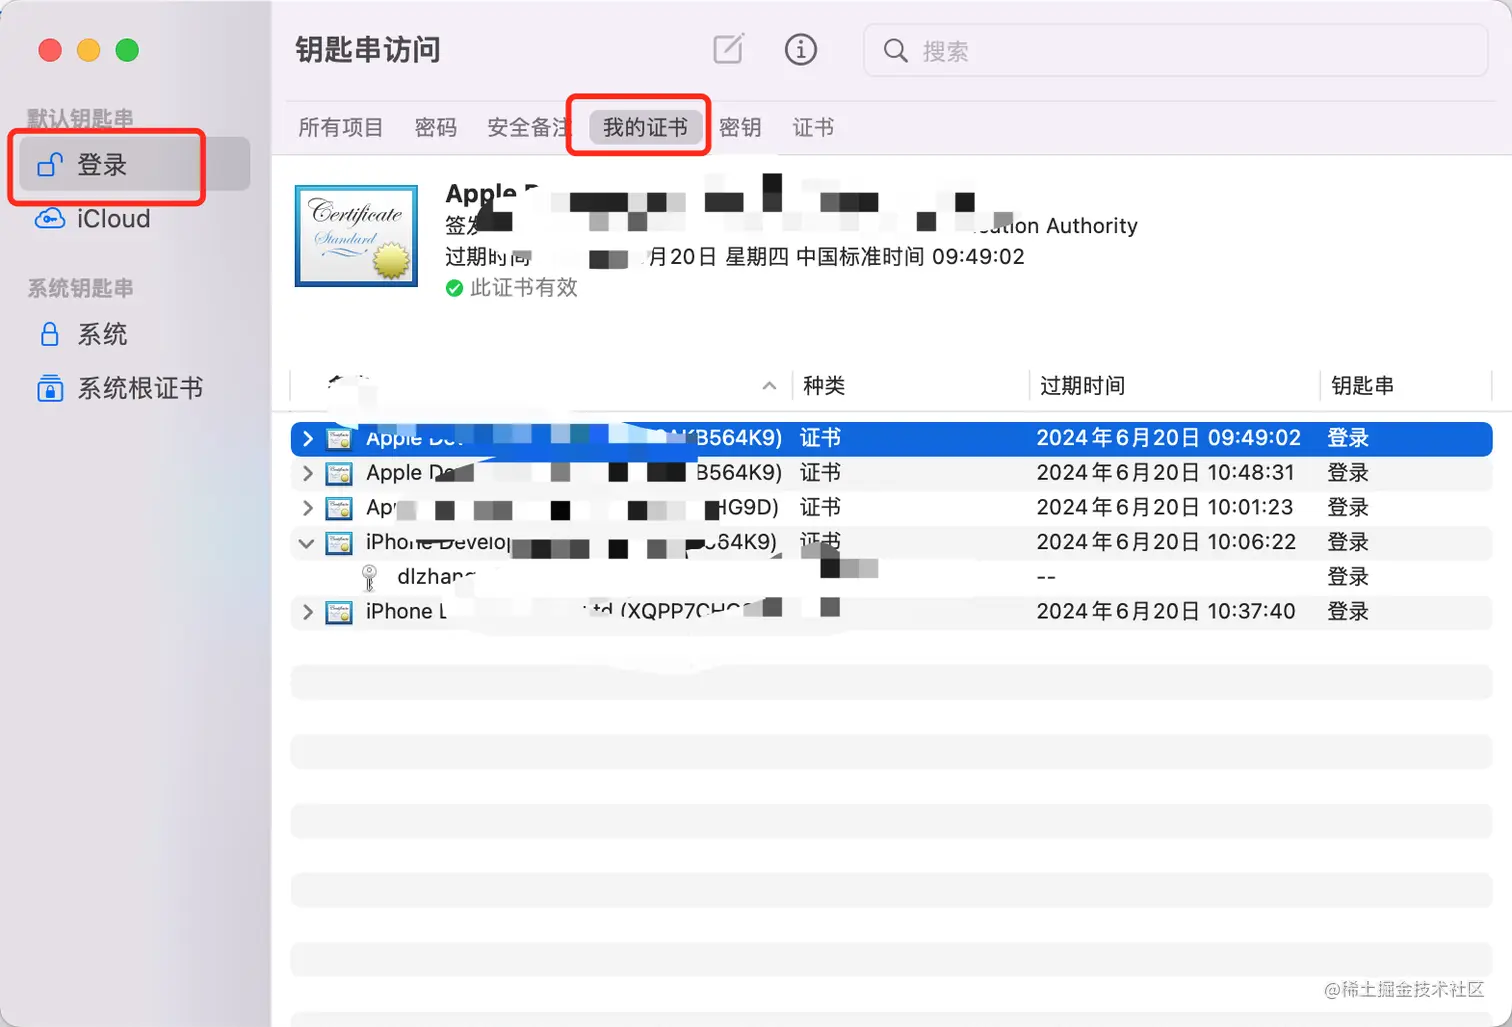Click expiry 2024年6月20日 10:48:31
The height and width of the screenshot is (1027, 1512).
(1165, 473)
